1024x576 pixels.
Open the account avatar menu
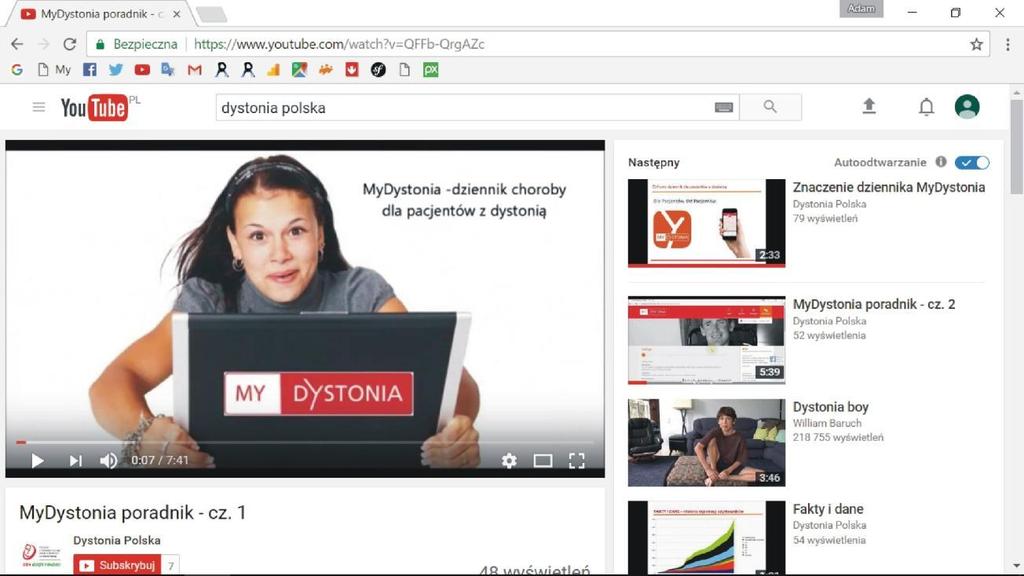(967, 106)
